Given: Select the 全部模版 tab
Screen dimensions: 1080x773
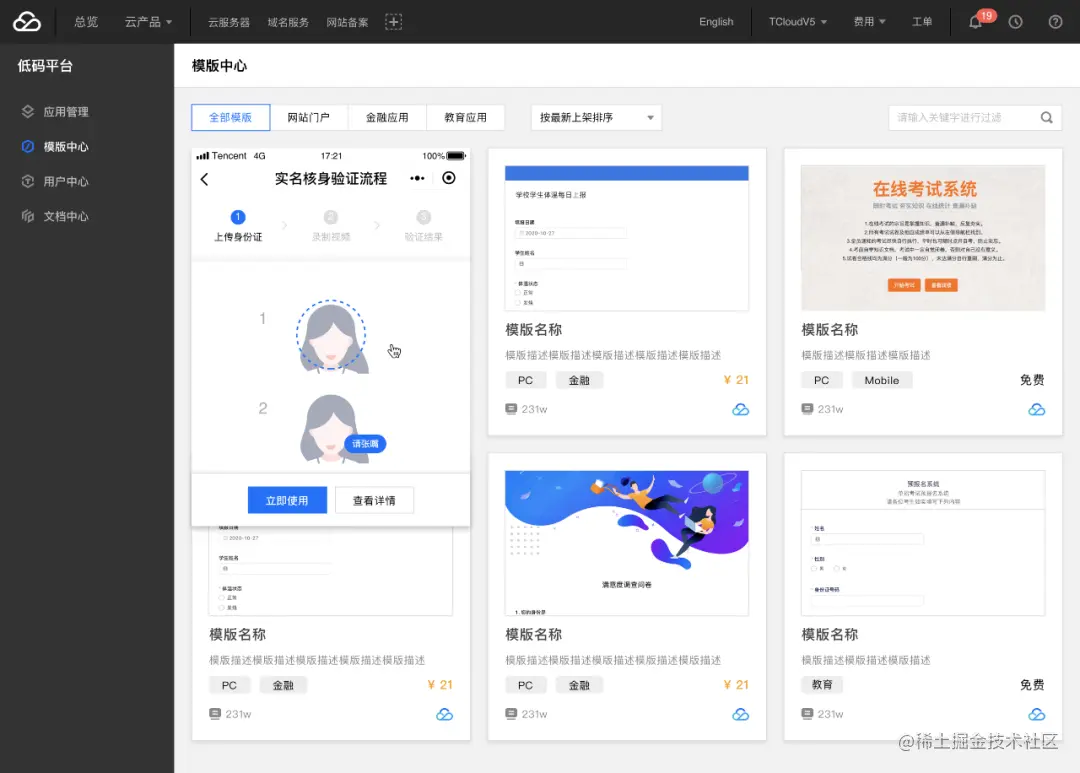Looking at the screenshot, I should (231, 118).
